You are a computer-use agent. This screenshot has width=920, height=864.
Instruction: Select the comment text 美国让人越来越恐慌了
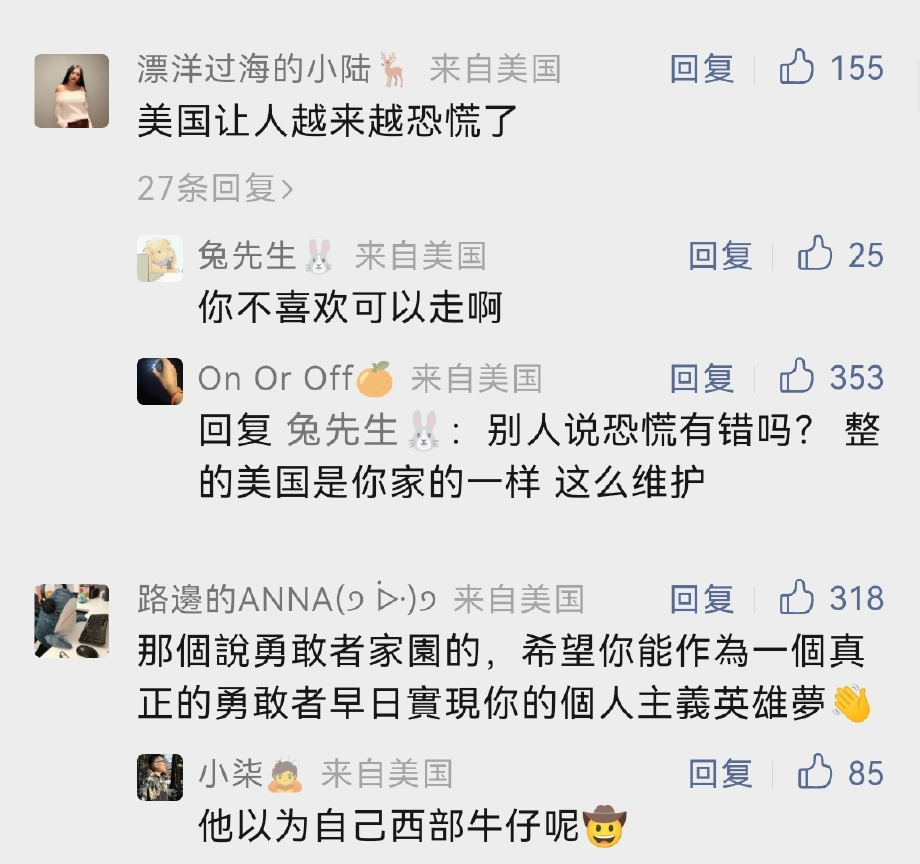pyautogui.click(x=328, y=123)
